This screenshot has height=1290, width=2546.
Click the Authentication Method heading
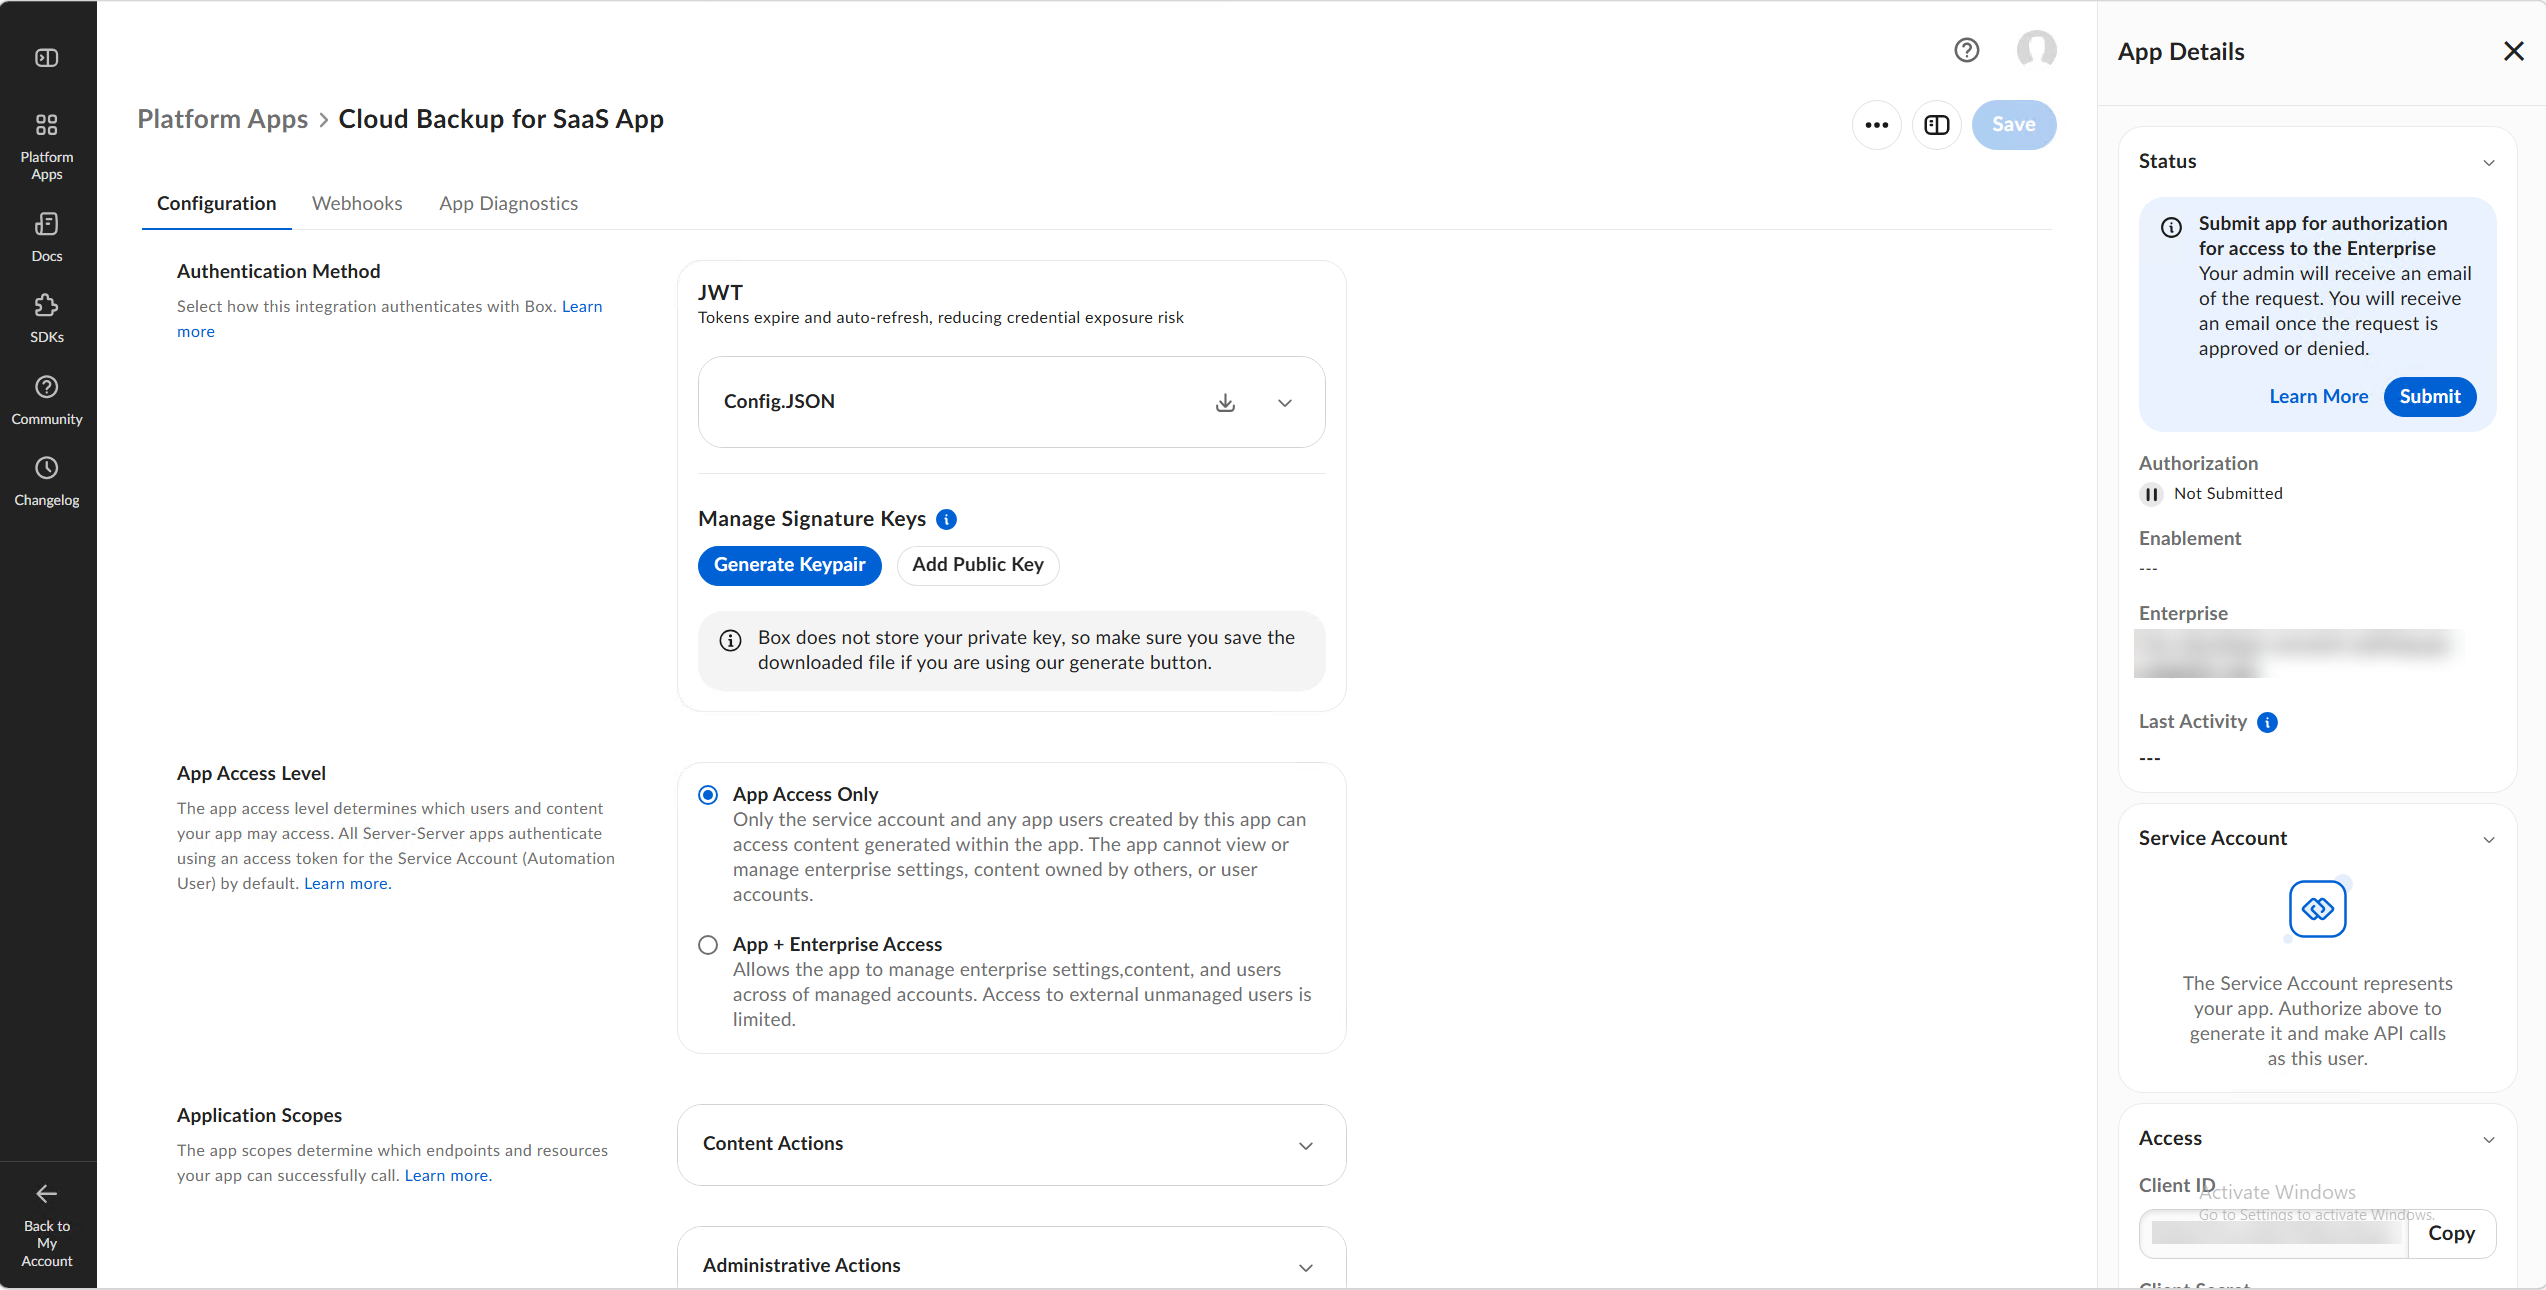click(x=278, y=272)
